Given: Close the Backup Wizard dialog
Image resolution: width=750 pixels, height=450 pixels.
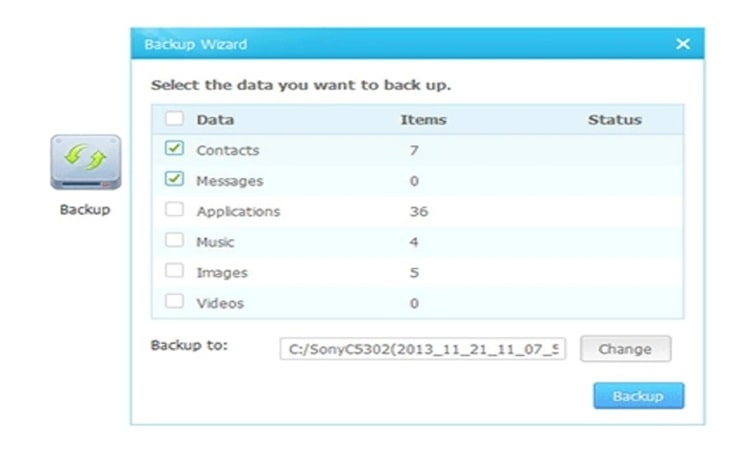Looking at the screenshot, I should [683, 44].
